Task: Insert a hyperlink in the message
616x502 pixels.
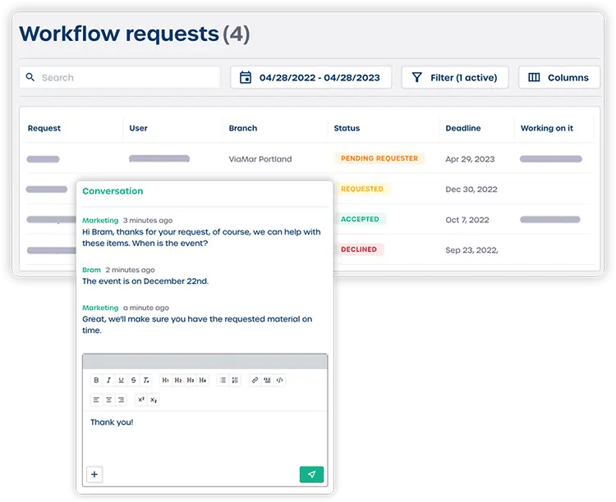Action: pyautogui.click(x=255, y=380)
